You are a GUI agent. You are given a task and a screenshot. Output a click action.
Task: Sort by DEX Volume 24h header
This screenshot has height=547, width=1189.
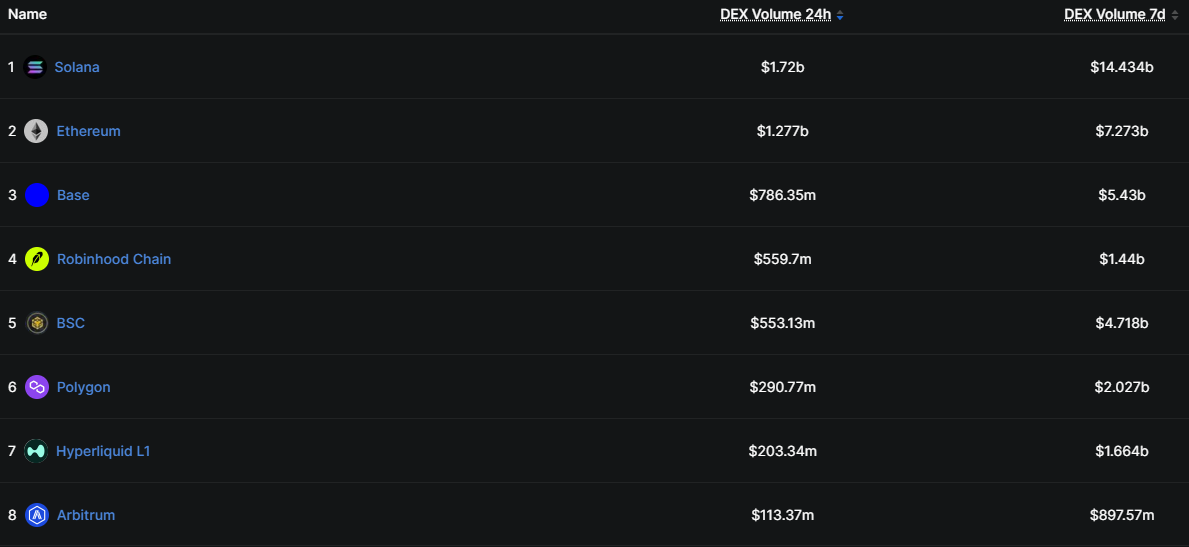tap(776, 14)
